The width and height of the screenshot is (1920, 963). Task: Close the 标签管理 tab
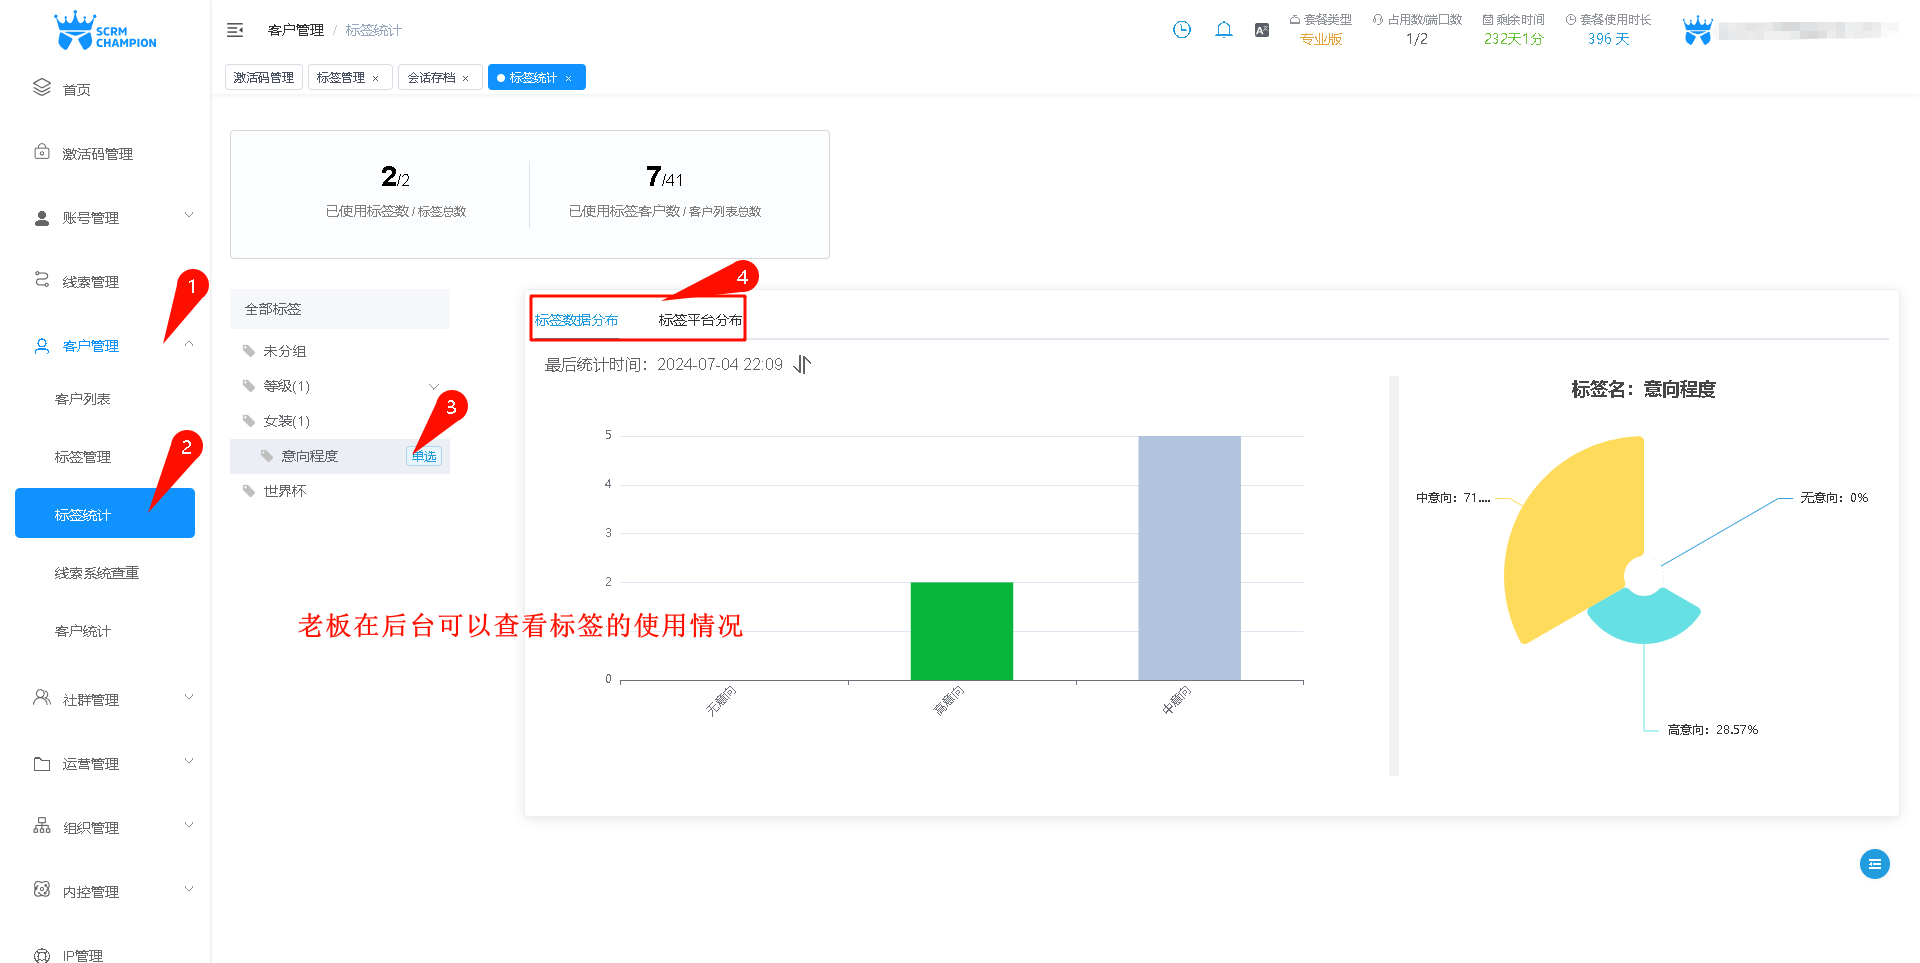point(376,78)
